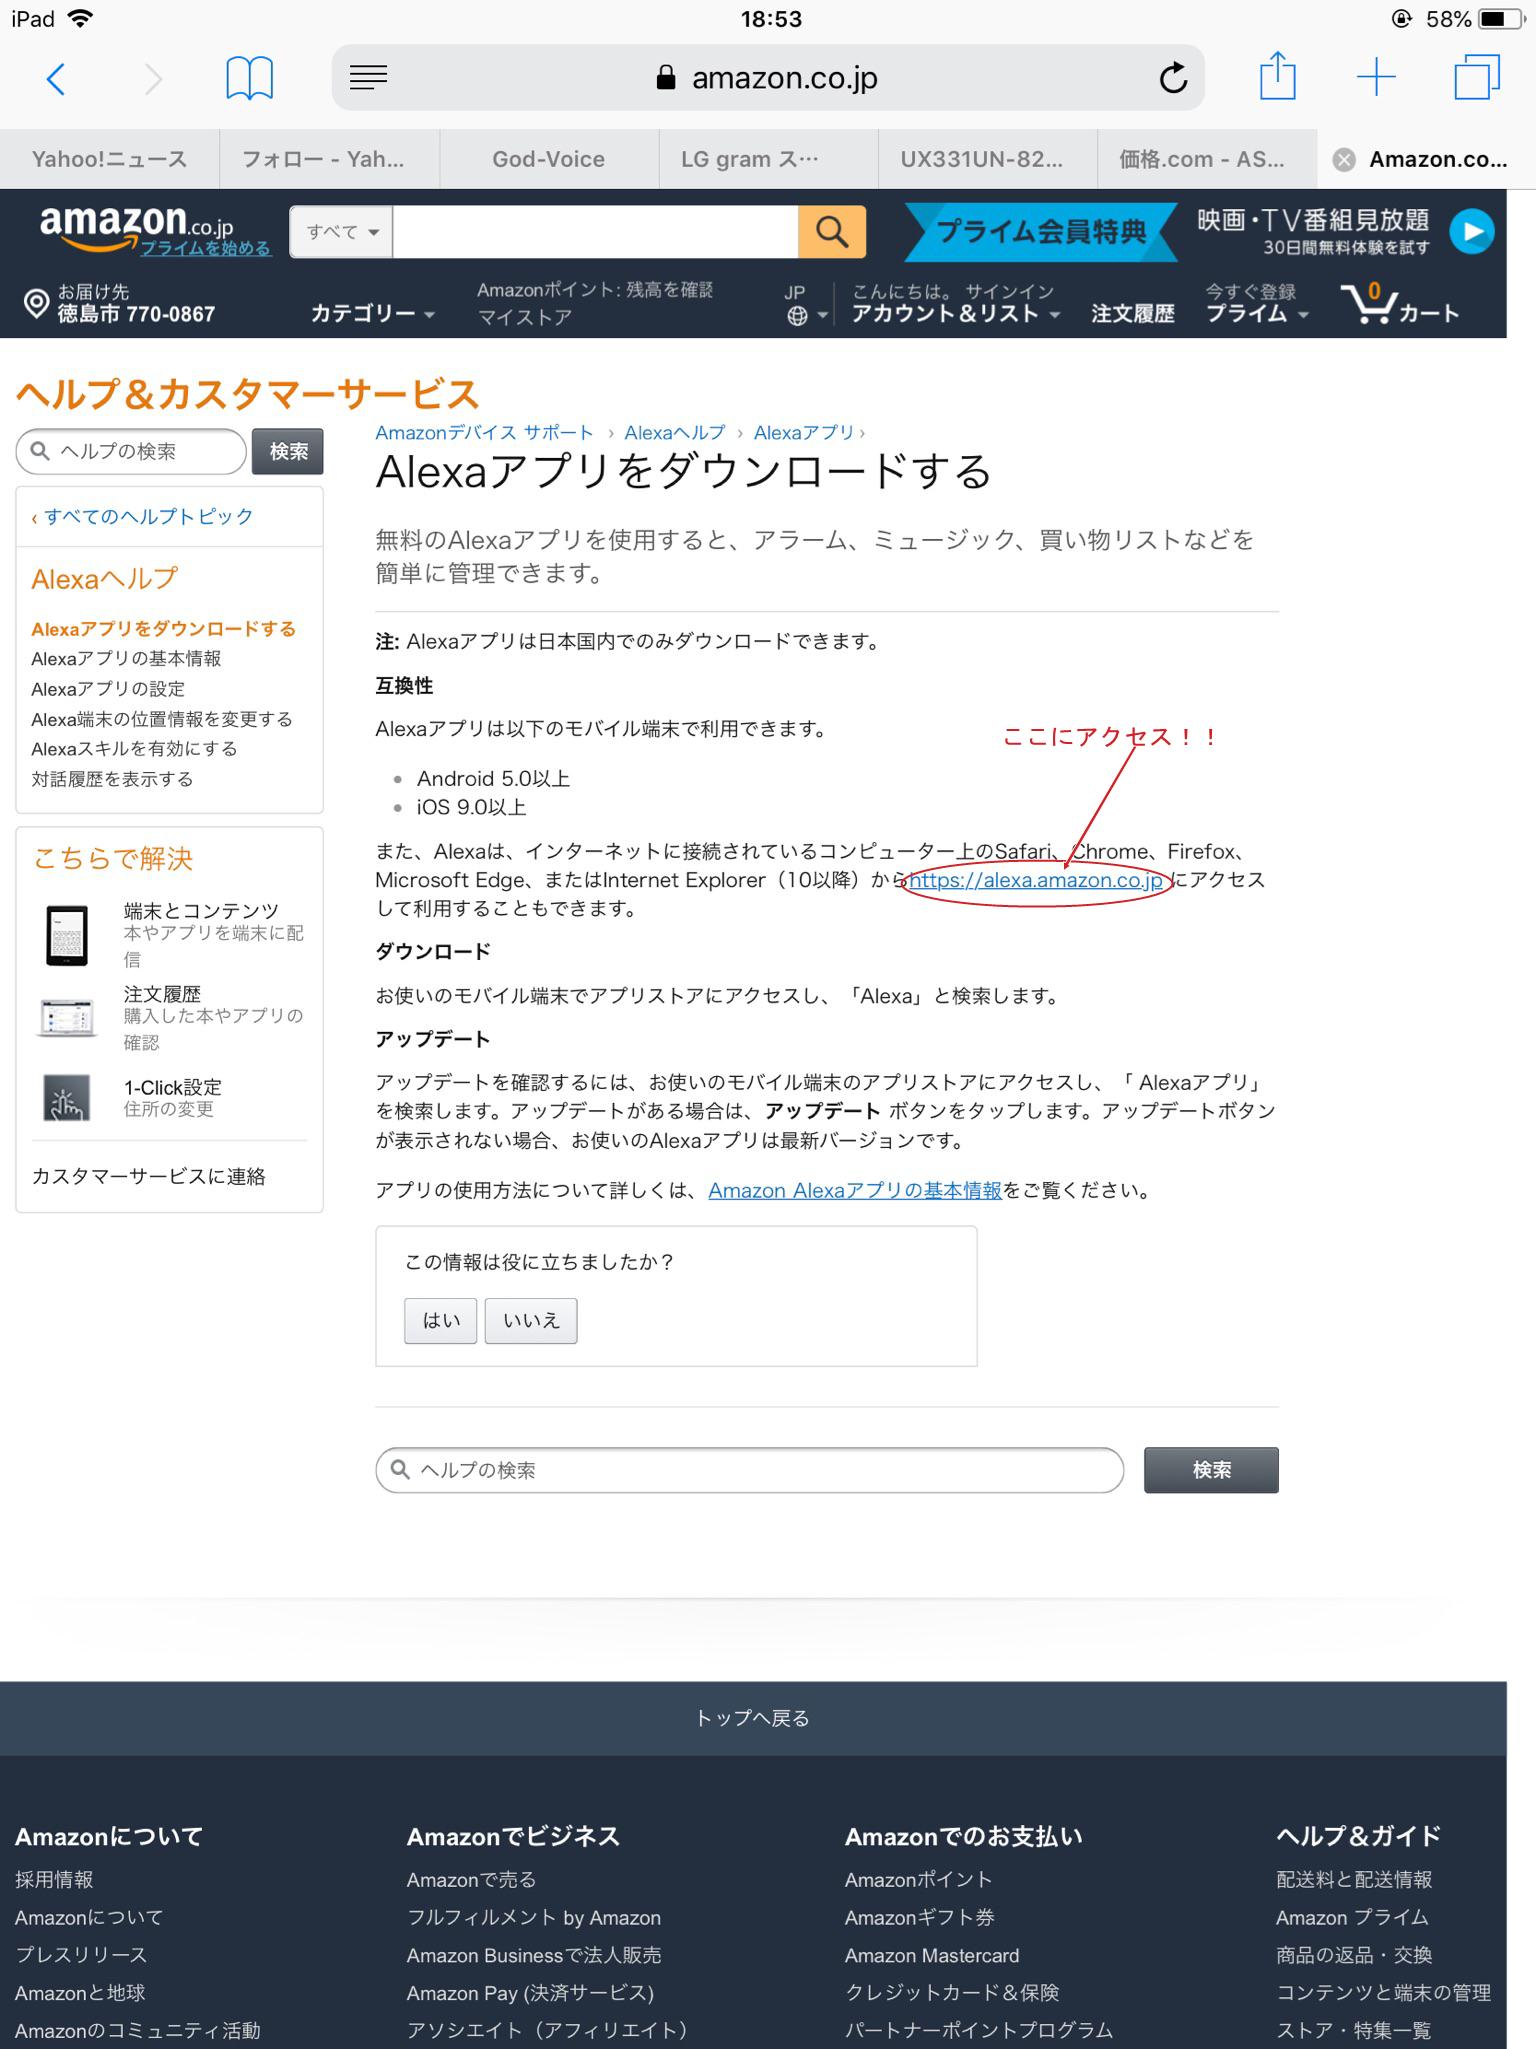Close the Amazon.co tab with the x
The width and height of the screenshot is (1536, 2049).
pyautogui.click(x=1345, y=159)
